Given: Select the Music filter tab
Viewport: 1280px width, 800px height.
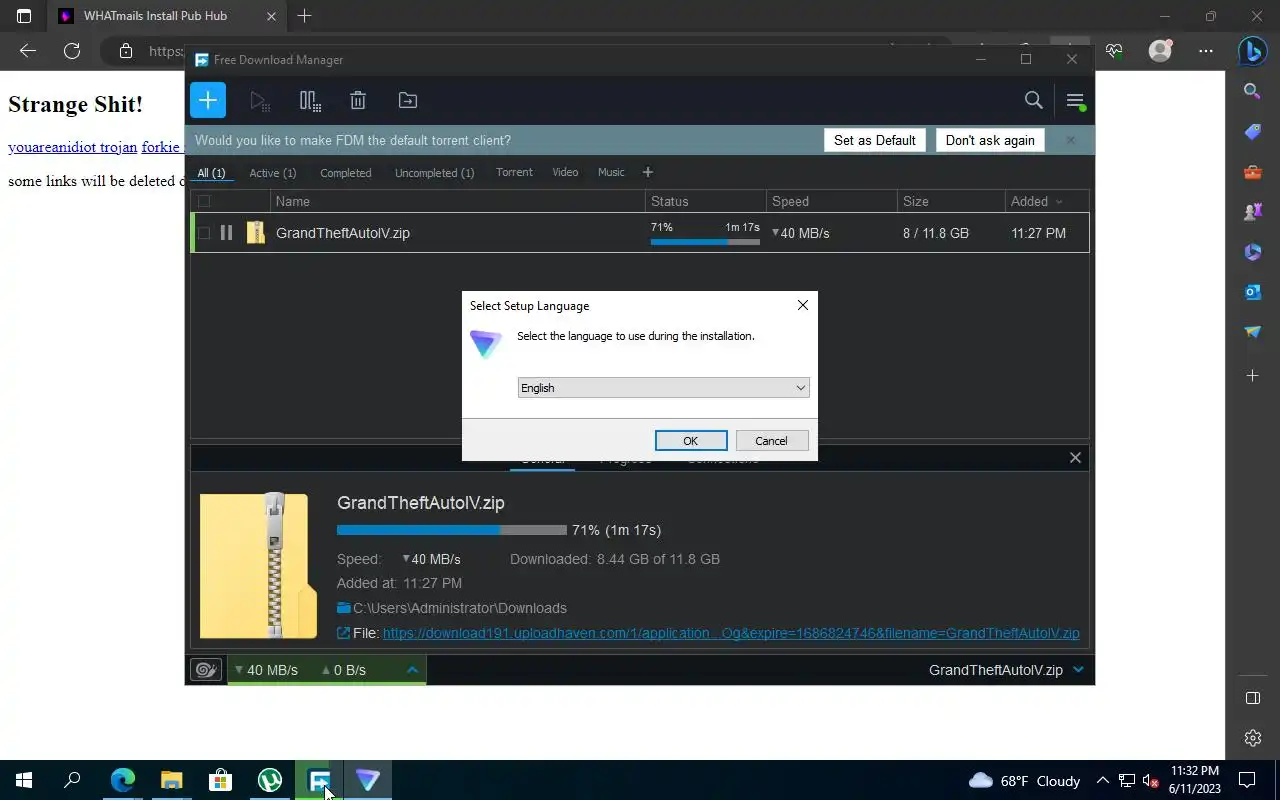Looking at the screenshot, I should click(x=611, y=172).
